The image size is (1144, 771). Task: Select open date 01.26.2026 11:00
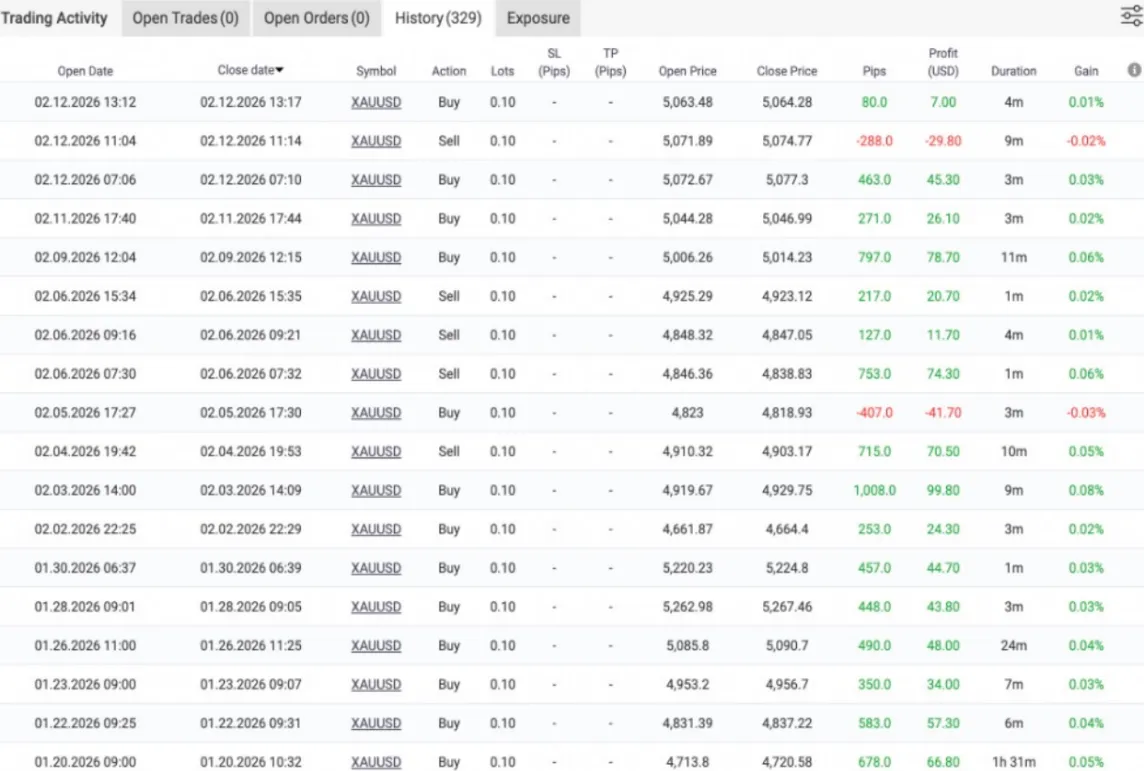pyautogui.click(x=85, y=646)
